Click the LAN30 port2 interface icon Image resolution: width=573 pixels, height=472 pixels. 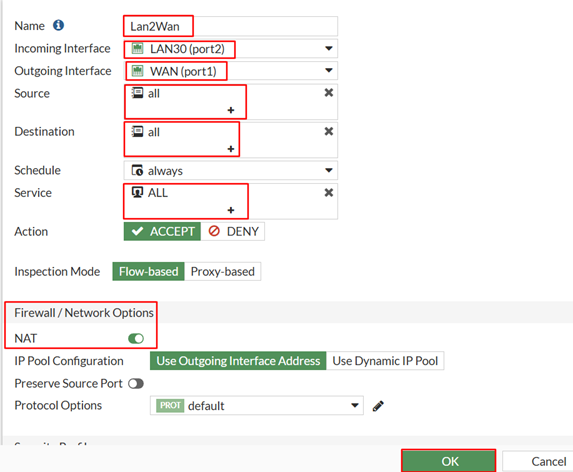(137, 49)
